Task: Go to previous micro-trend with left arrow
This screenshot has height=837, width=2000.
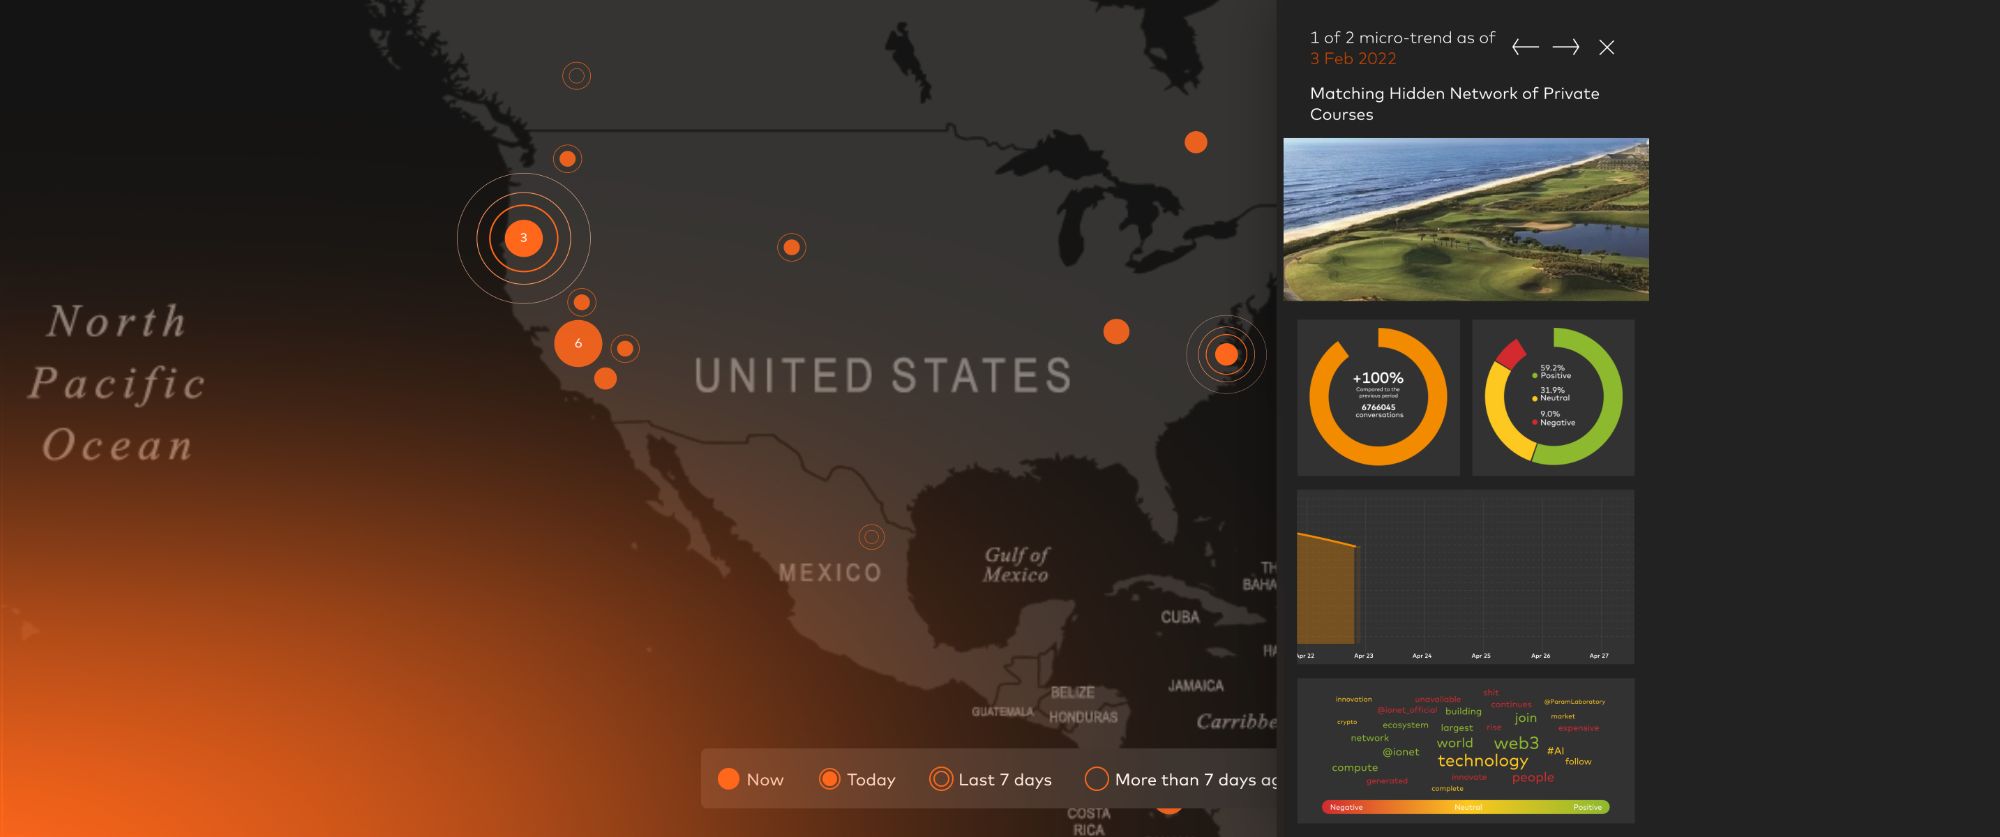Action: point(1524,47)
